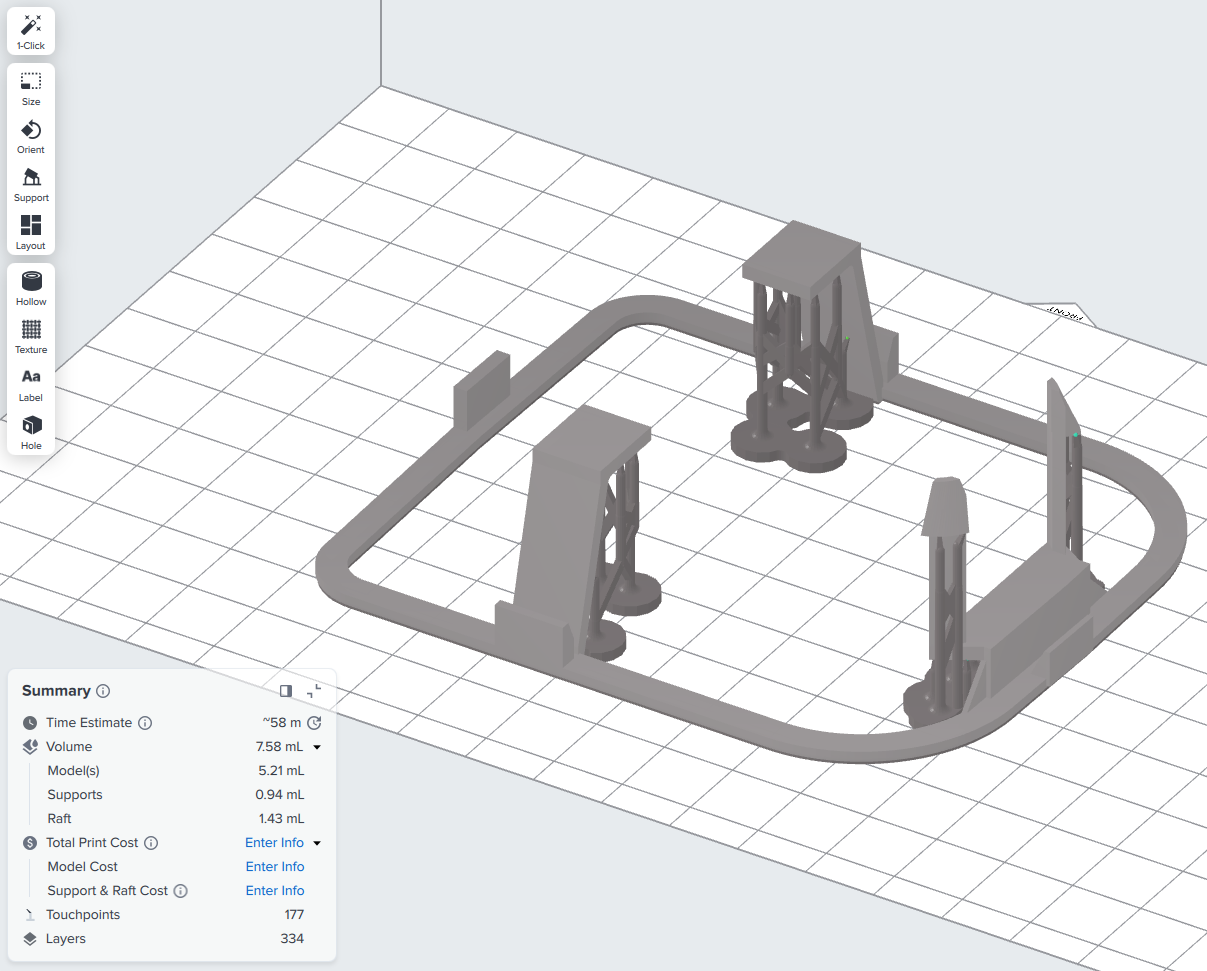Click the Supports 0.94 mL value
1207x971 pixels.
click(280, 795)
